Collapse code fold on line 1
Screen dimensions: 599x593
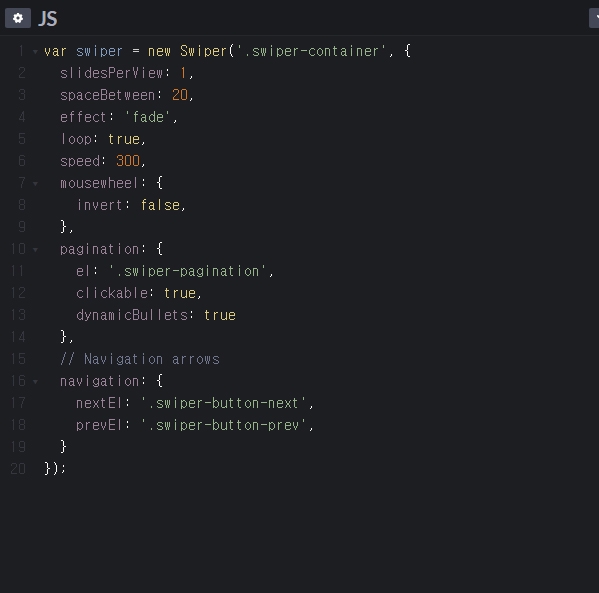[x=35, y=52]
